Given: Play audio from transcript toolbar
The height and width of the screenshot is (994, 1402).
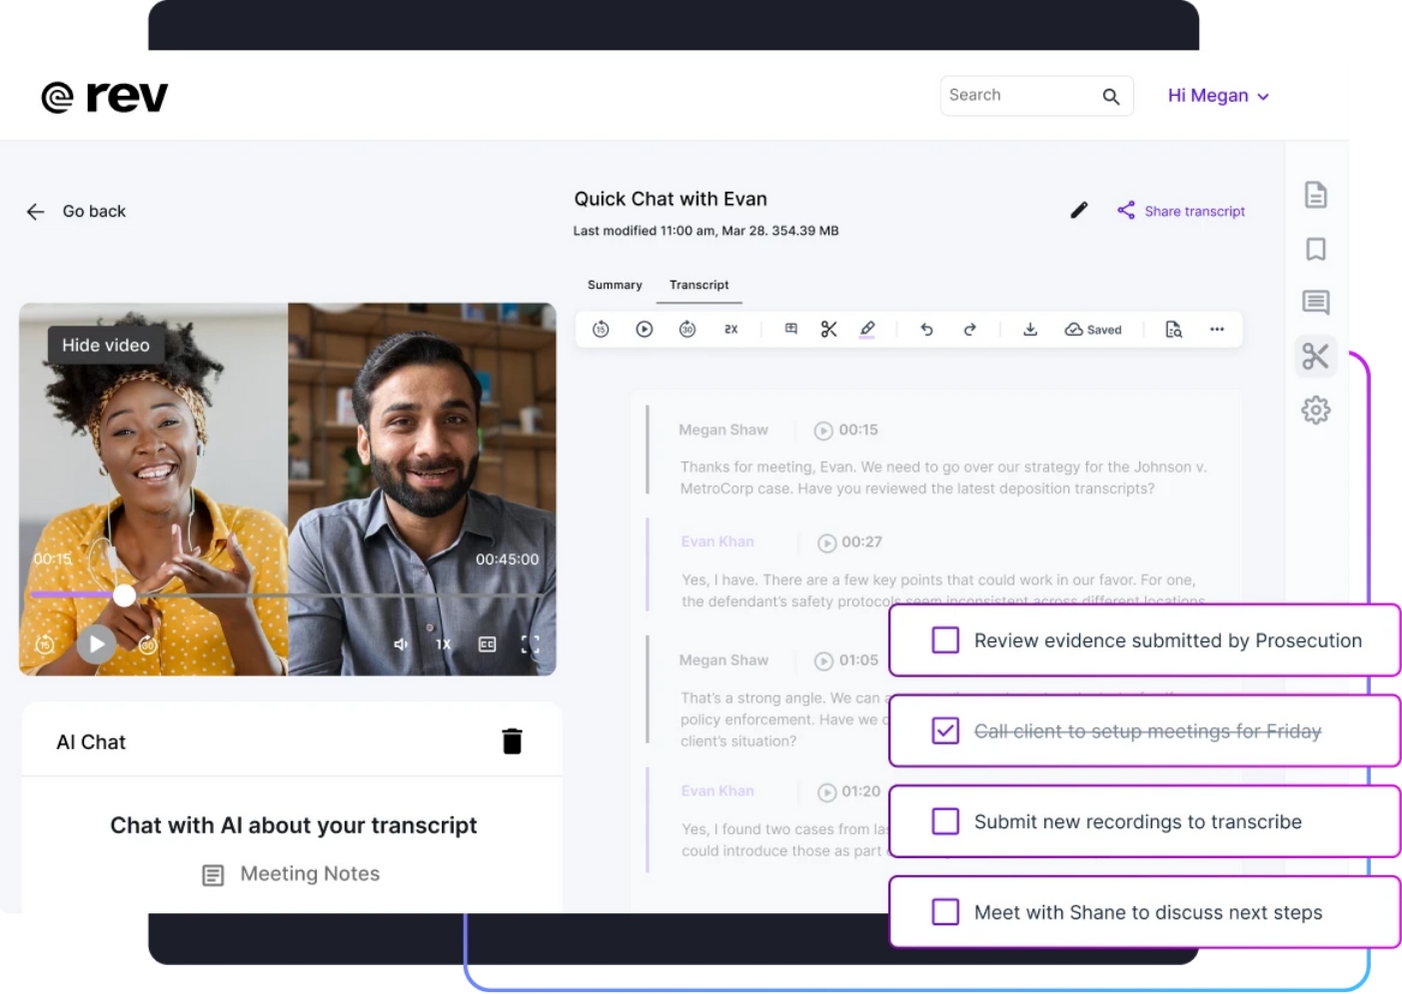Looking at the screenshot, I should coord(644,329).
